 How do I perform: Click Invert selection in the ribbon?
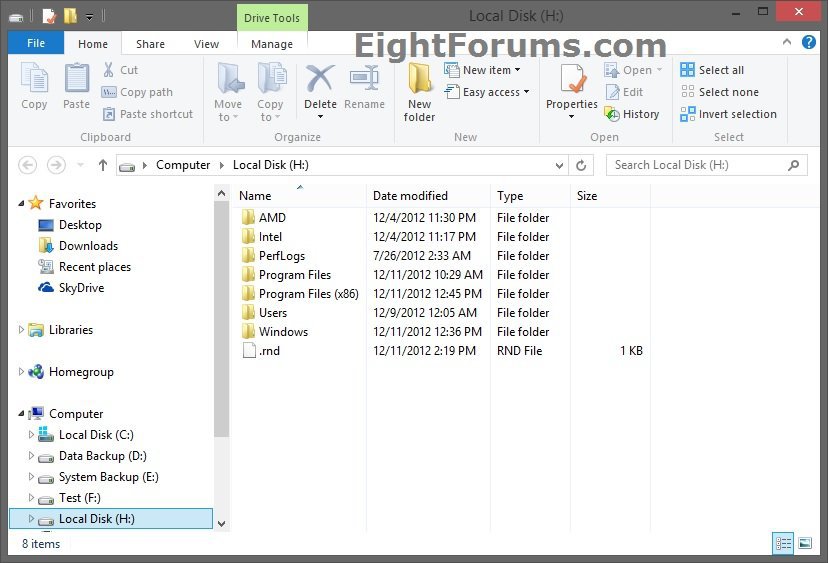tap(688, 114)
